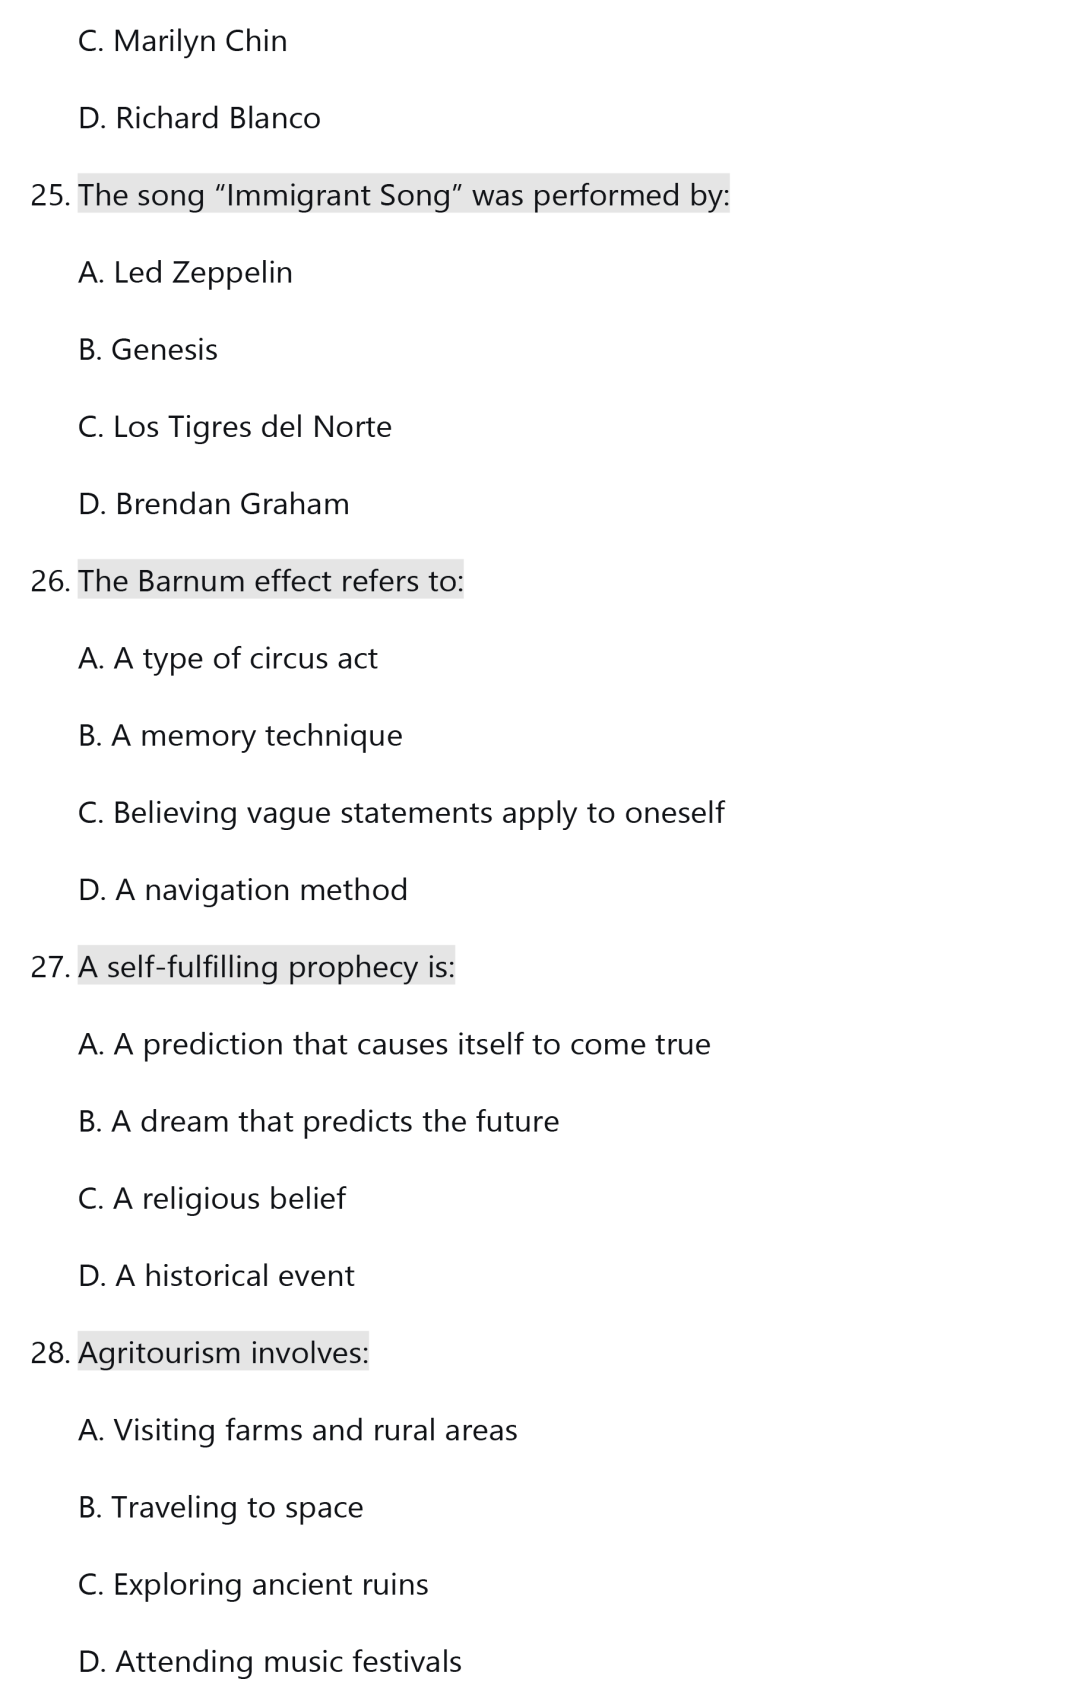Image resolution: width=1080 pixels, height=1698 pixels.
Task: Click on answer D. Brendan Graham
Action: [213, 504]
